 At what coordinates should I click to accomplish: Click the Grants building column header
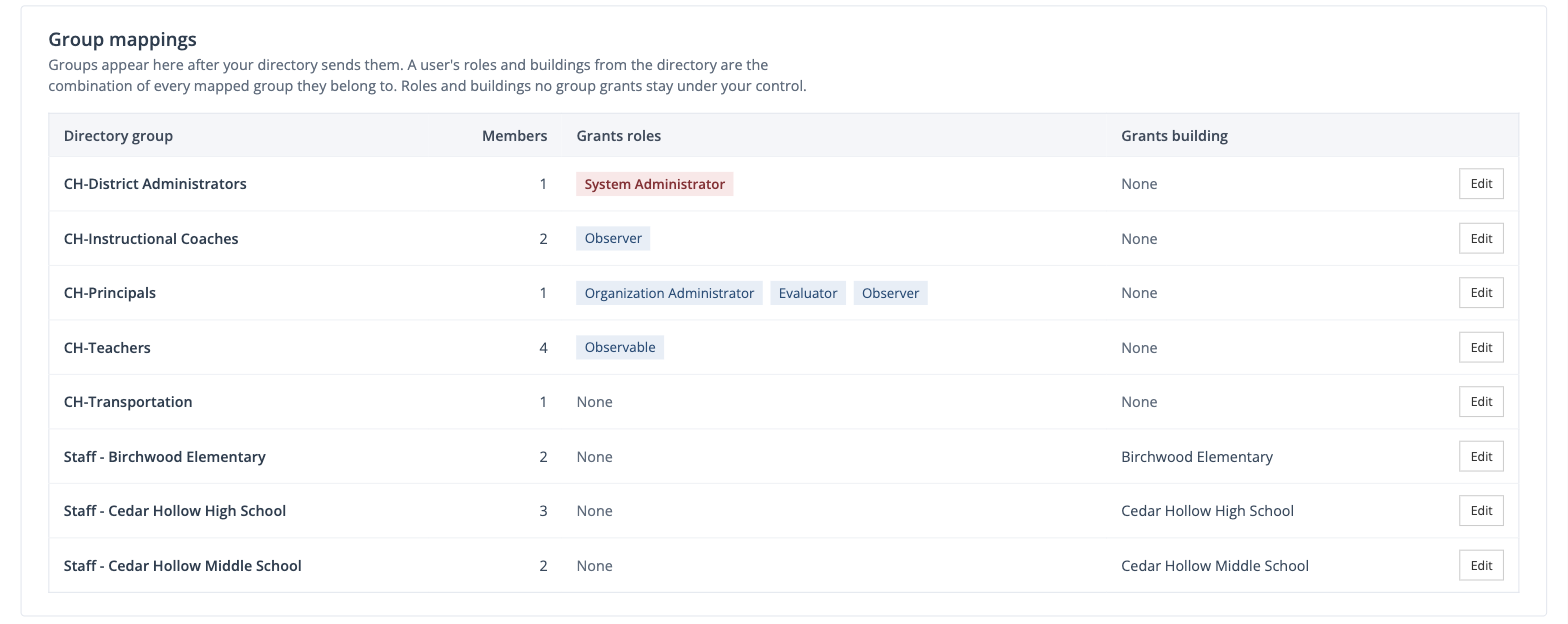click(1174, 136)
